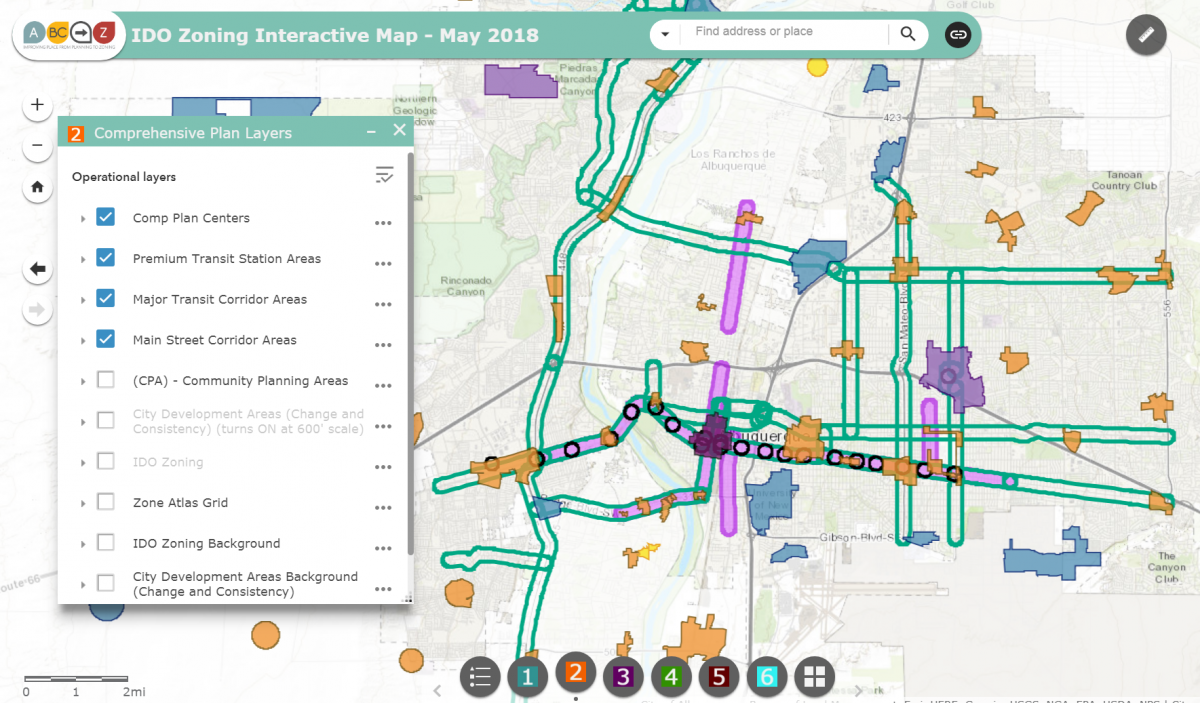Switch to widget number 3
The width and height of the screenshot is (1200, 703).
click(x=622, y=677)
